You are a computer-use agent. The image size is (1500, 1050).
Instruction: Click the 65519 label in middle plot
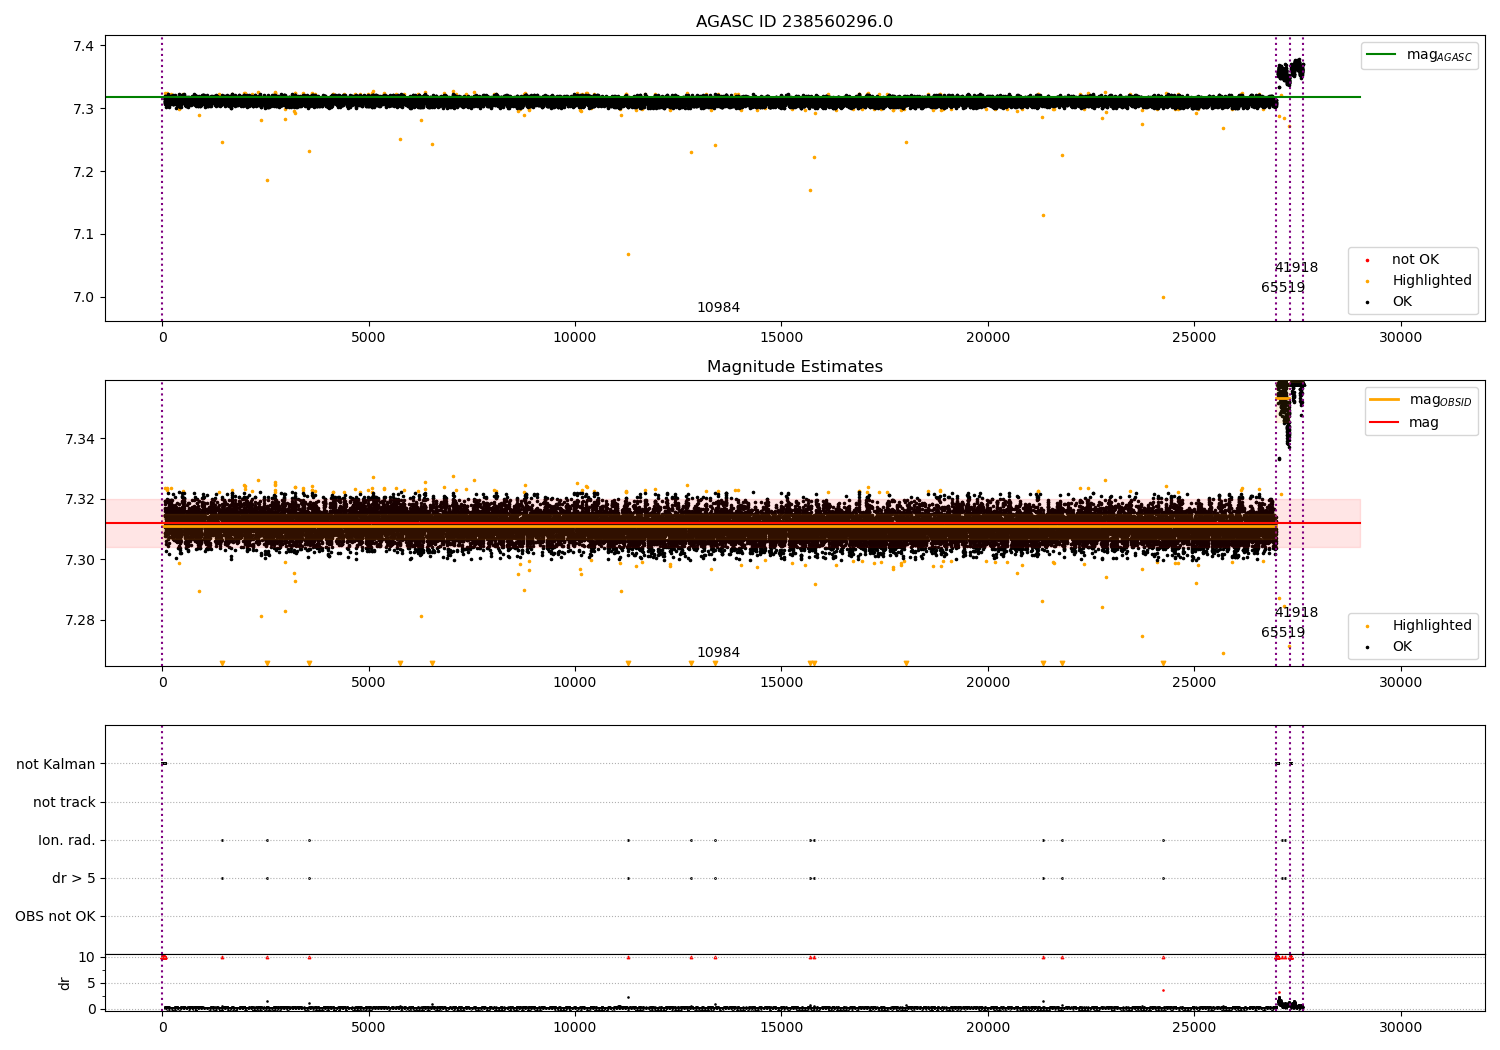click(x=1283, y=633)
